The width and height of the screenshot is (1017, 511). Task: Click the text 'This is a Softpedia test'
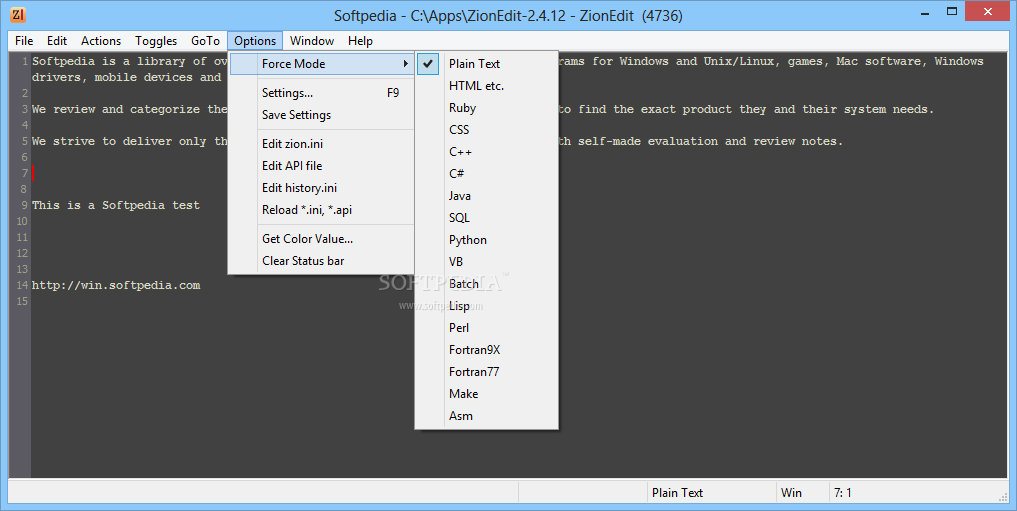point(116,205)
